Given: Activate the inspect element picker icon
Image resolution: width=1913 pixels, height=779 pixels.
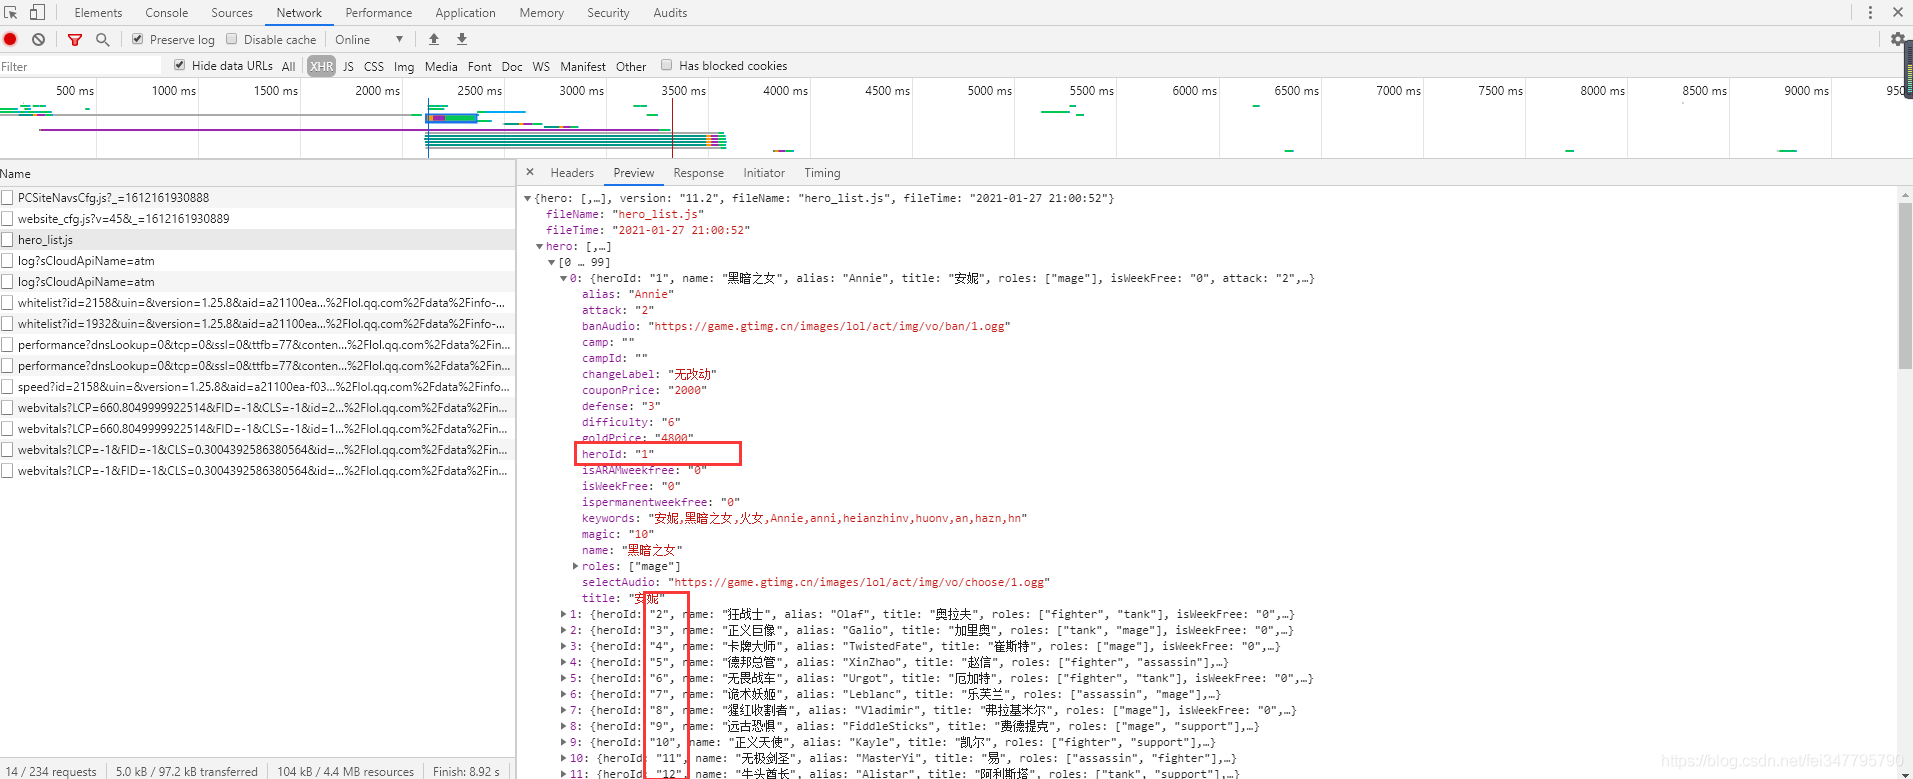Looking at the screenshot, I should (11, 13).
